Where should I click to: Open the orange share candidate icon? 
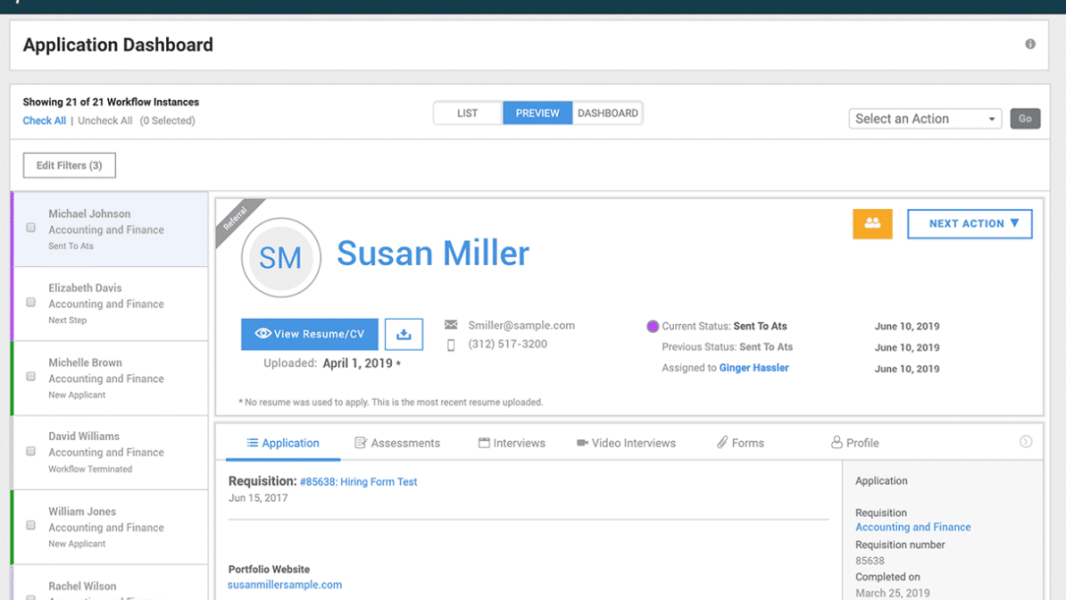[x=872, y=224]
